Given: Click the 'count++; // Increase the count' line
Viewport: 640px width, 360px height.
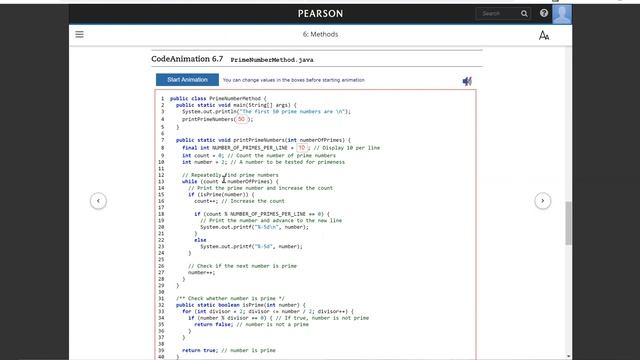Looking at the screenshot, I should [x=239, y=201].
